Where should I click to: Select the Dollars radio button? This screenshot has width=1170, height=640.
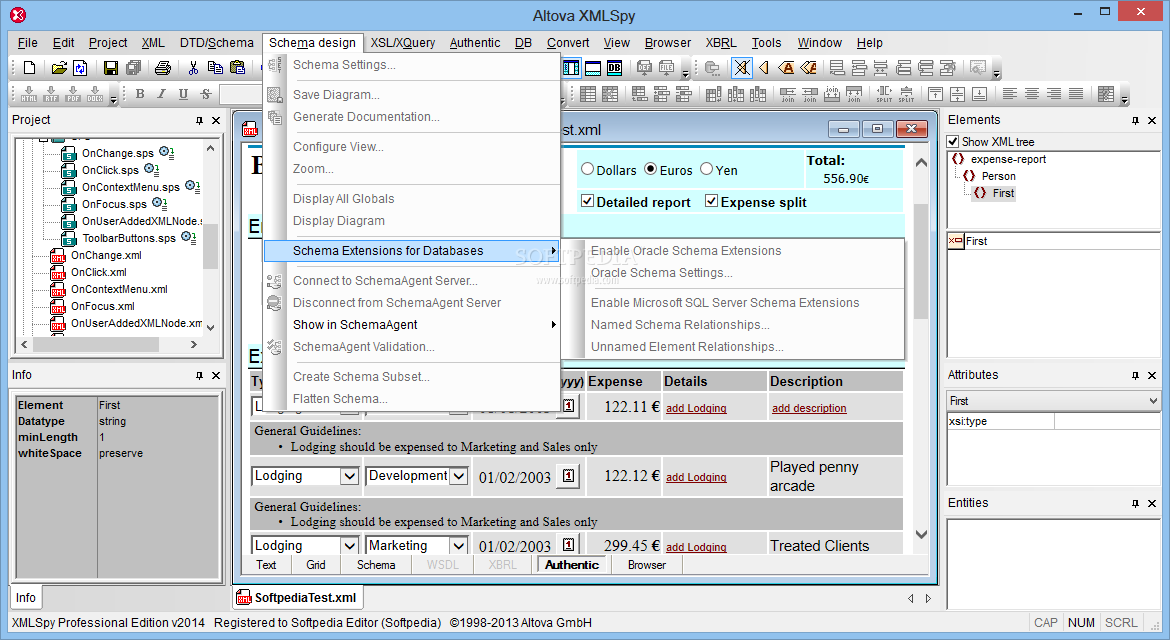click(587, 169)
